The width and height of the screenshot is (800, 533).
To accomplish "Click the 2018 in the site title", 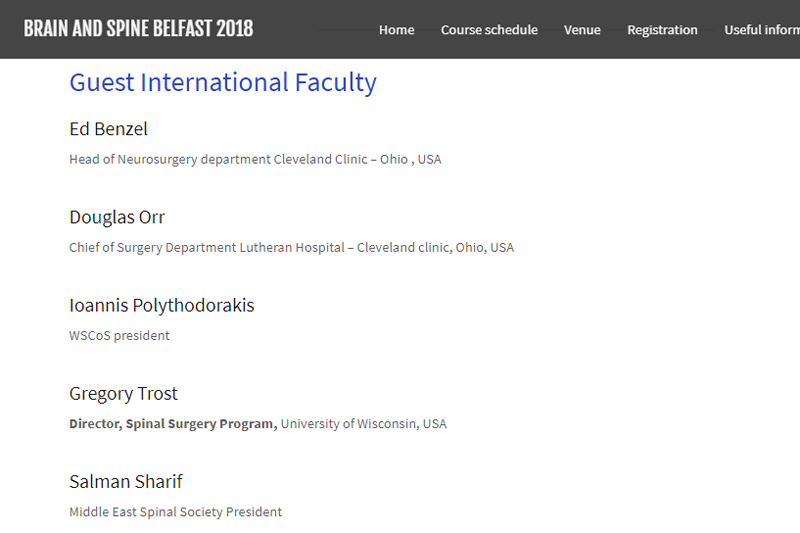I will 235,29.
